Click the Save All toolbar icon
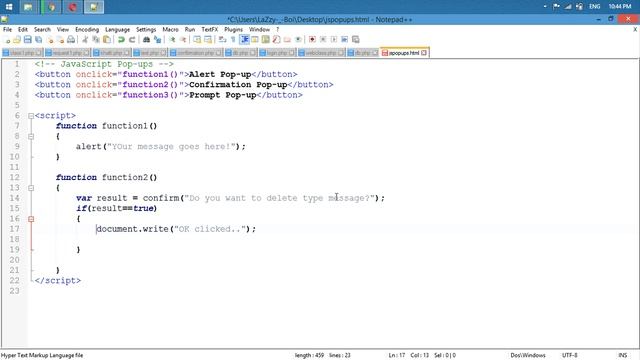The width and height of the screenshot is (640, 360). [x=39, y=40]
